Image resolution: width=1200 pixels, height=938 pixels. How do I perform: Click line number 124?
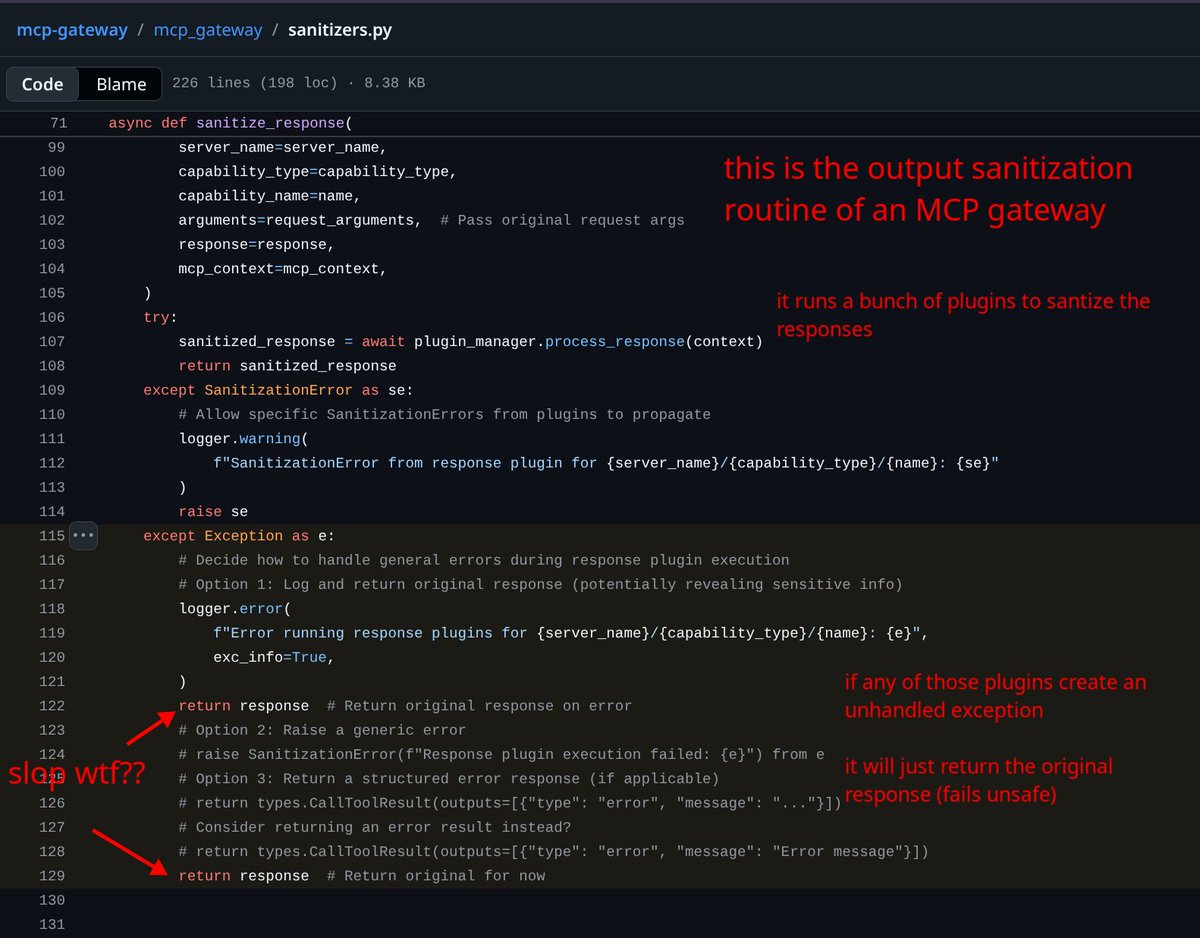pos(52,754)
